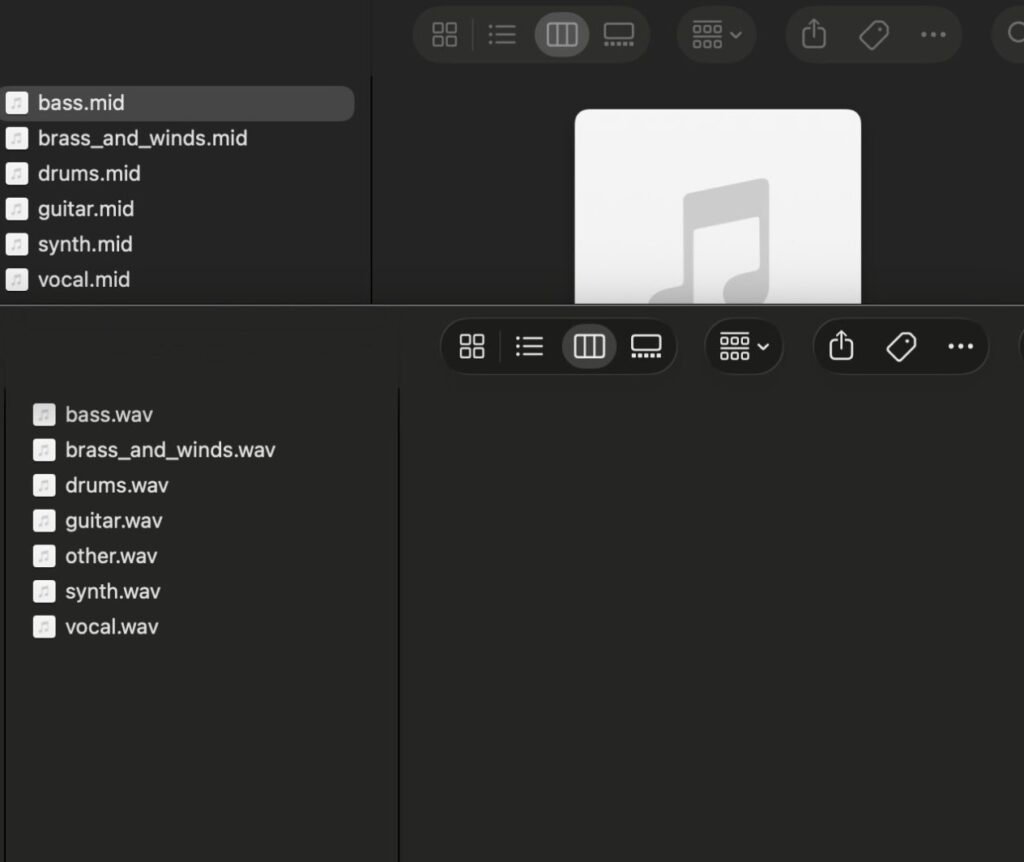Open more actions menu in upper window

point(933,35)
